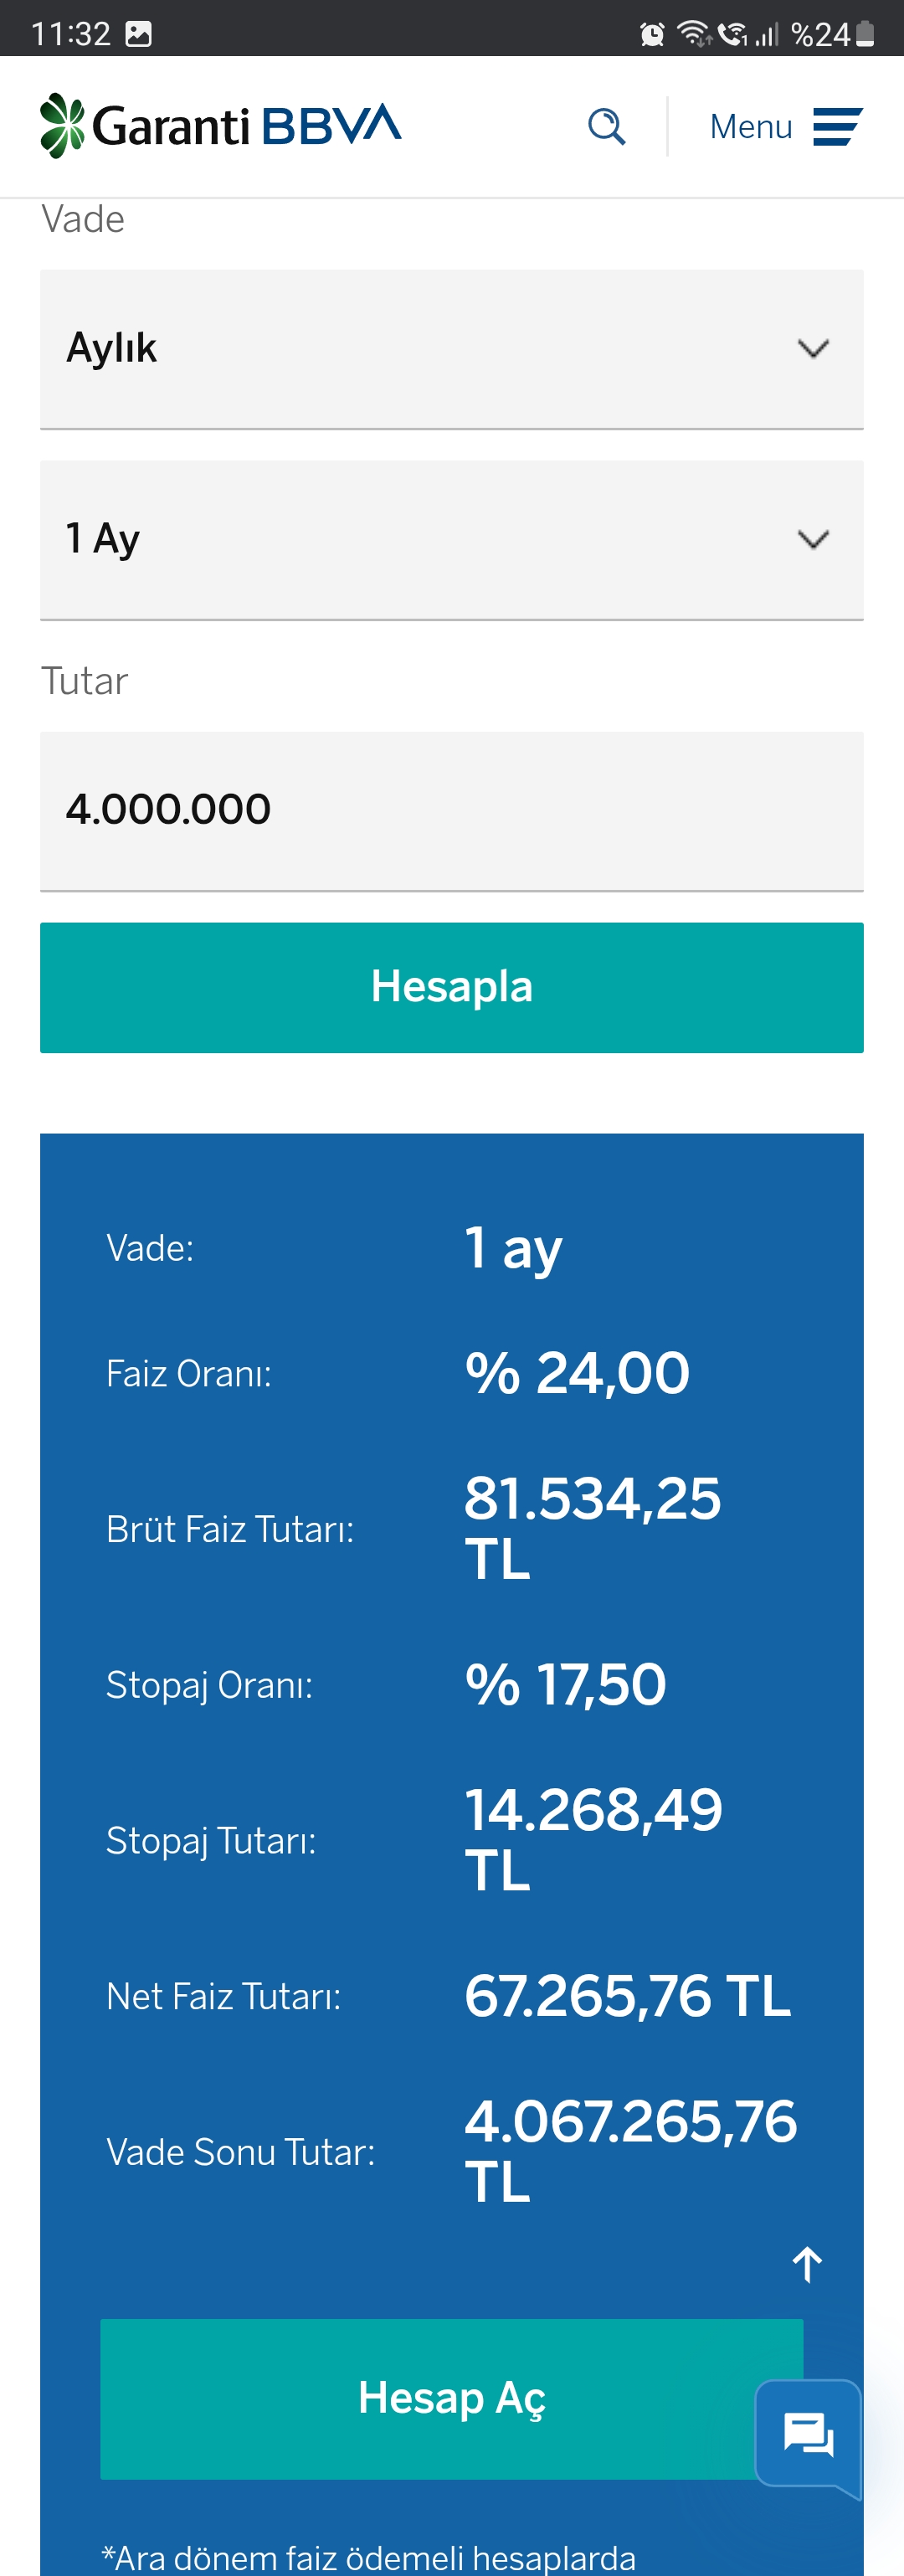Tap the Wi-Fi status icon
904x2576 pixels.
[x=695, y=34]
